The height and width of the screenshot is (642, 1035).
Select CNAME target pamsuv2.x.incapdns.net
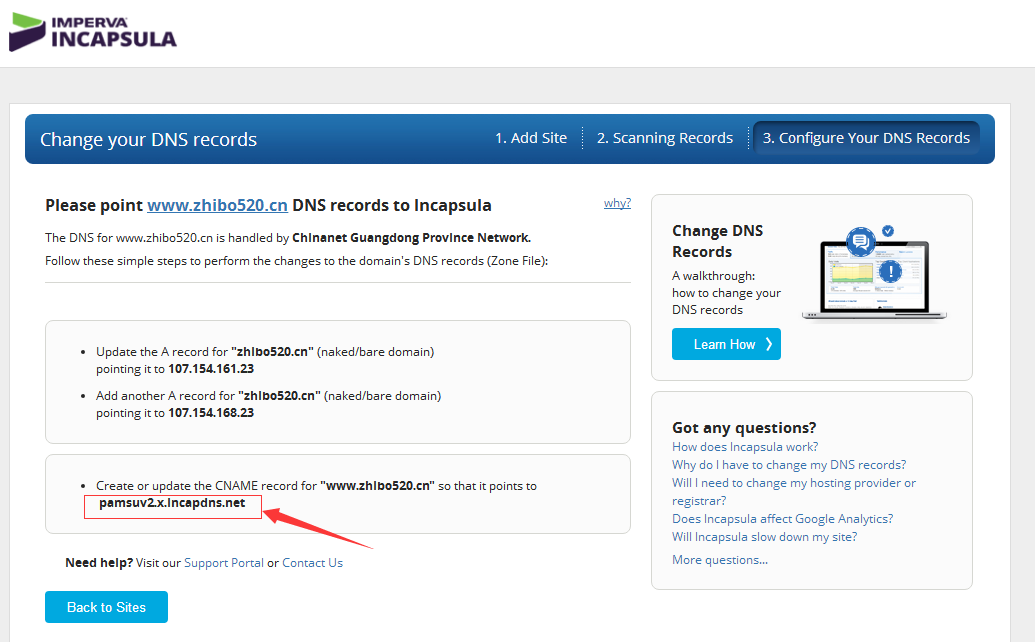tap(172, 503)
